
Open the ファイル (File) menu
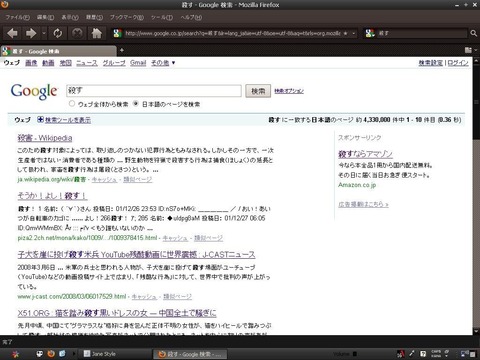point(17,17)
